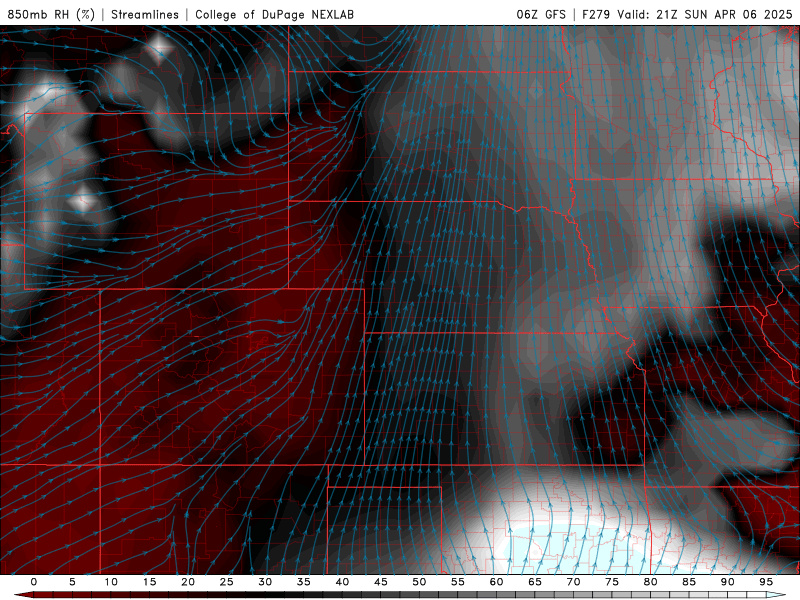Click the '35' value on color scale
The height and width of the screenshot is (600, 800).
coord(304,582)
